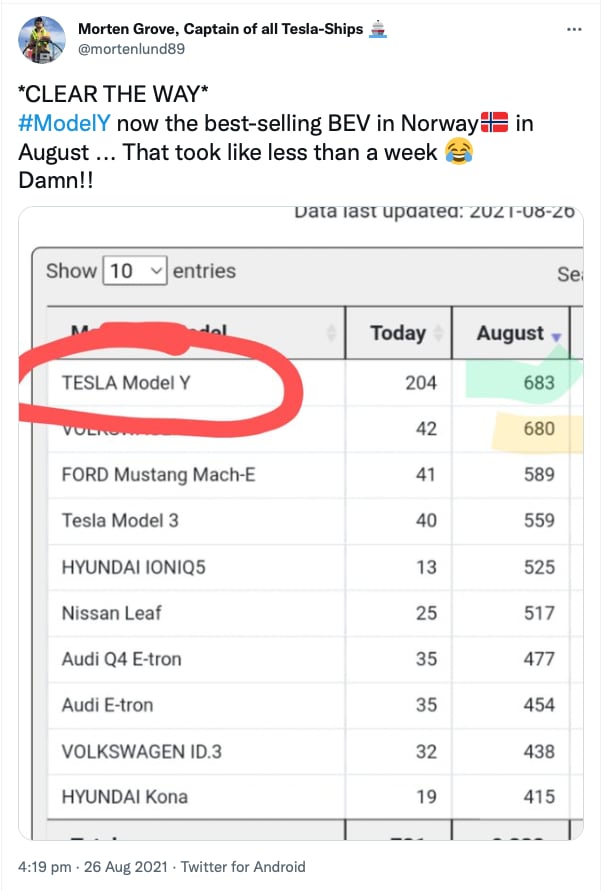Click the Norway flag emoji in the tweet
Viewport: 607px width, 891px height.
pyautogui.click(x=494, y=123)
